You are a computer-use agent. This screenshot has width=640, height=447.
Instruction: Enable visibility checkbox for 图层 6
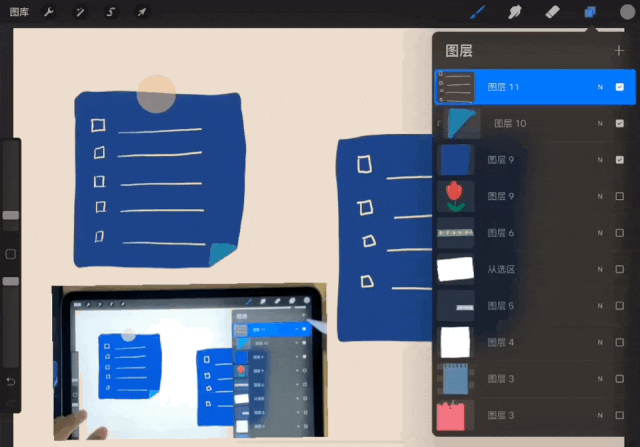(x=620, y=233)
